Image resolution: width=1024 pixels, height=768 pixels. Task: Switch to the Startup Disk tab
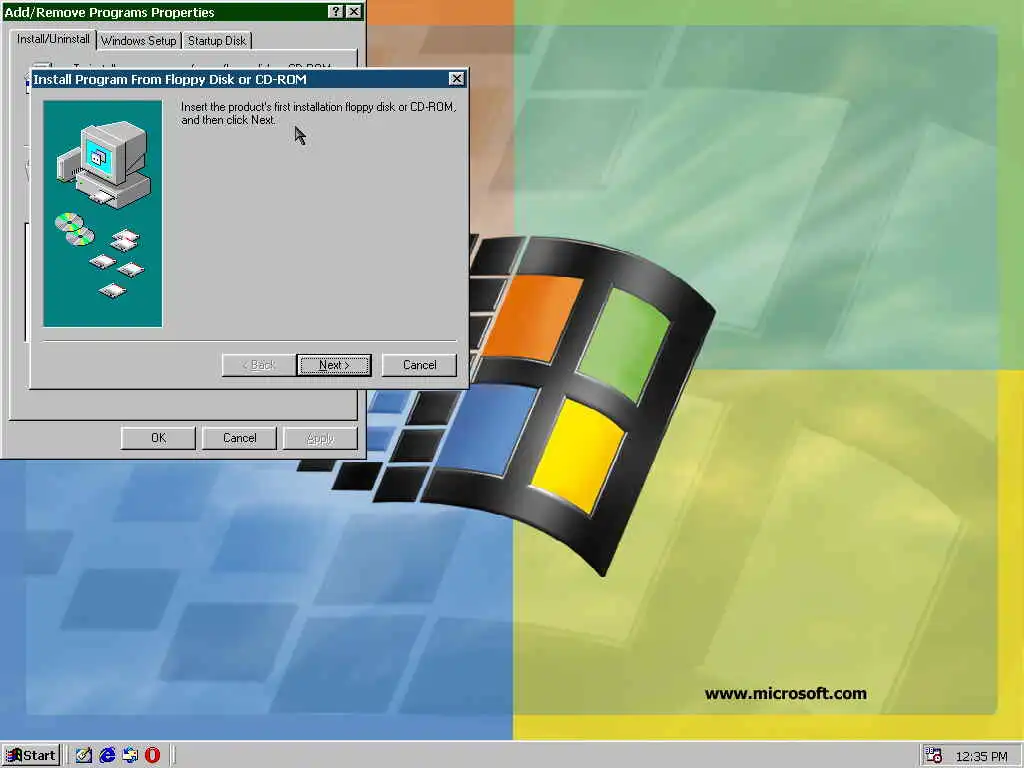217,40
